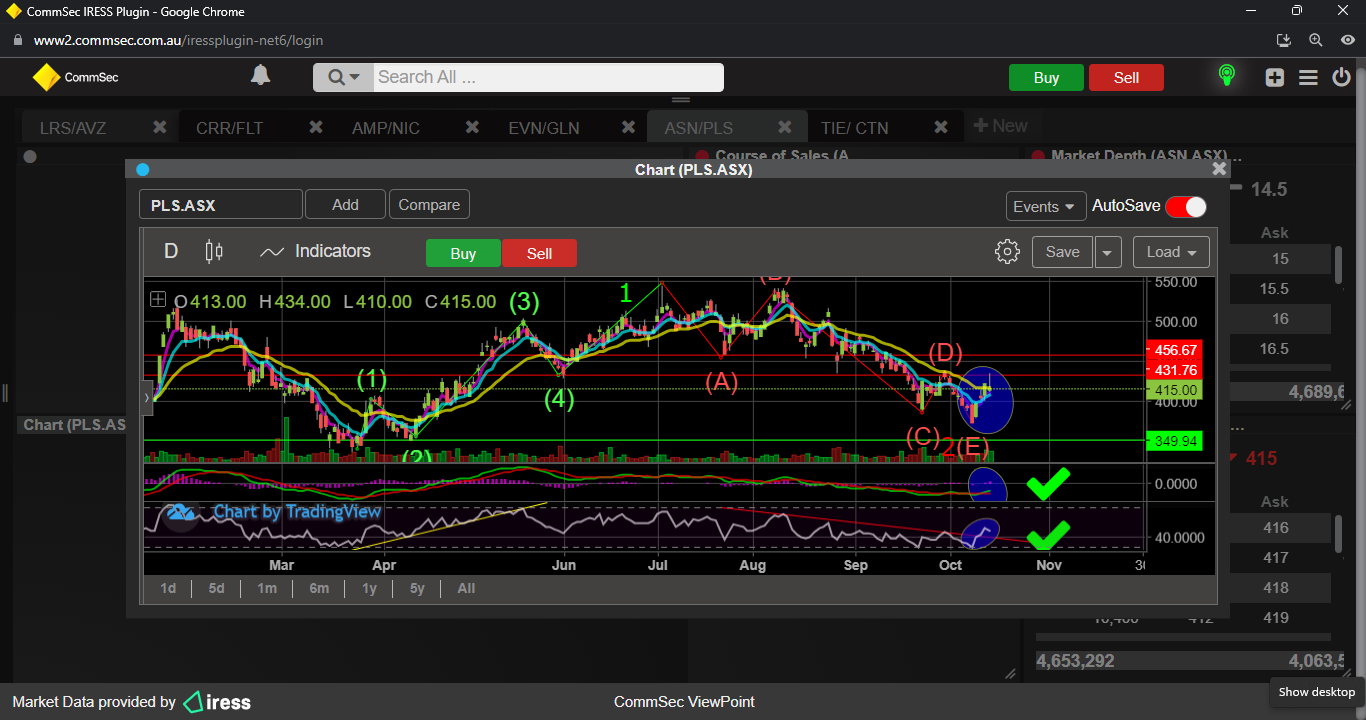Set chart range to 1y

click(x=369, y=588)
